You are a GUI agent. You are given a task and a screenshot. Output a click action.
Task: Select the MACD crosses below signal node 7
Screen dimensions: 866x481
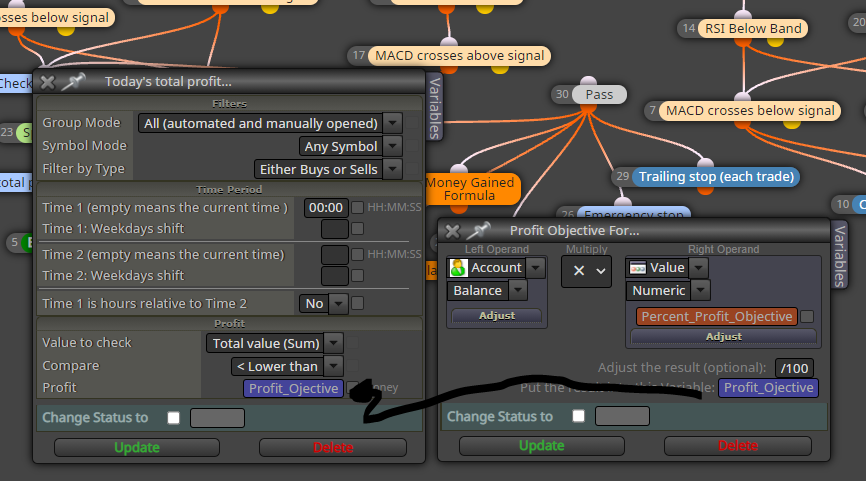click(750, 110)
